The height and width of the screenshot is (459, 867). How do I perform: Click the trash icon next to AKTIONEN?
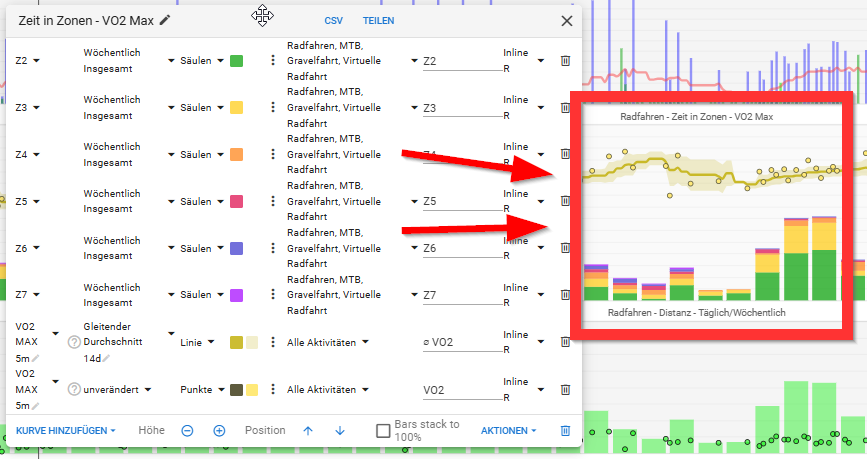tap(565, 430)
